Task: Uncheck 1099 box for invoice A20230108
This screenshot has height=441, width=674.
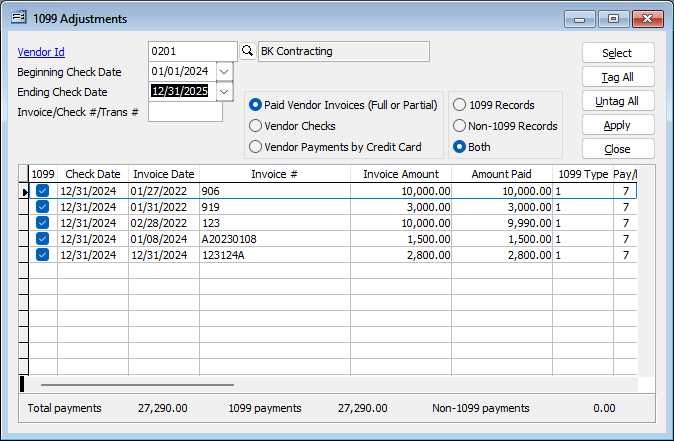Action: pyautogui.click(x=42, y=239)
